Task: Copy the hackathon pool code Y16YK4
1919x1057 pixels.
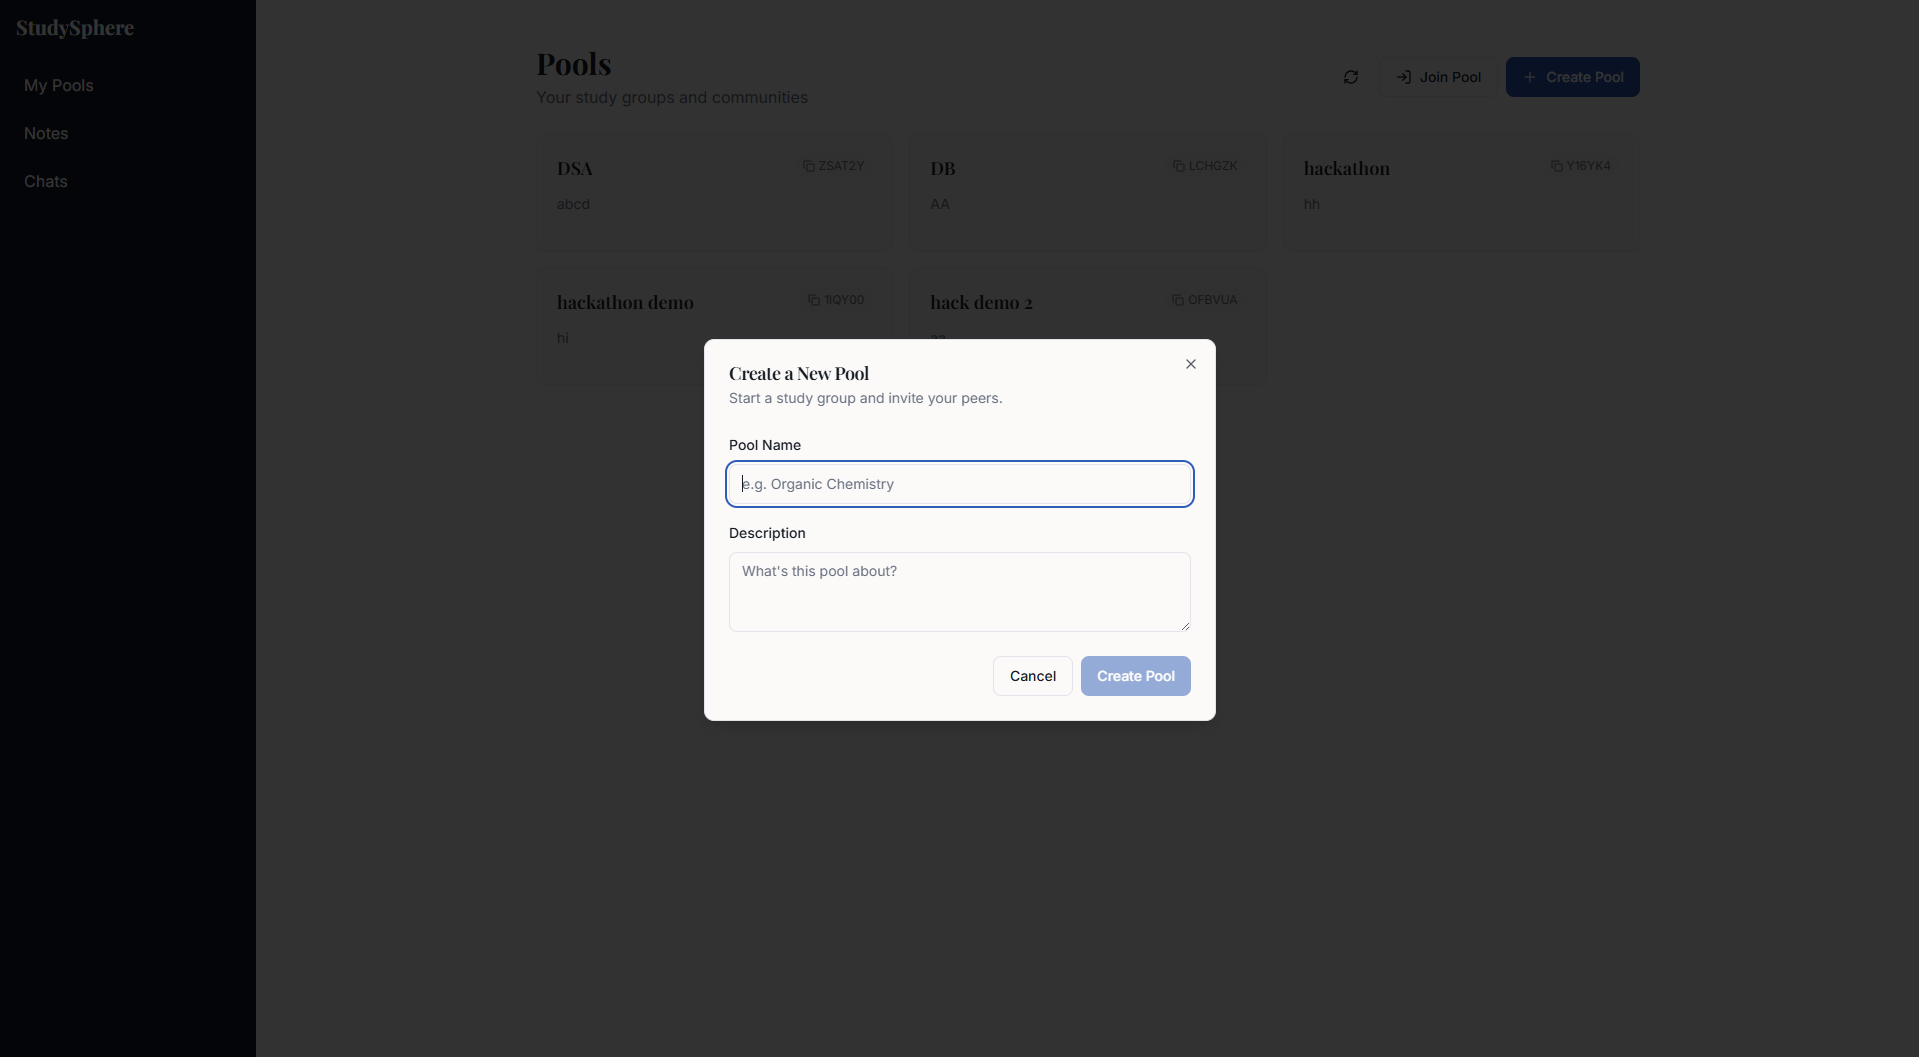Action: (x=1580, y=166)
